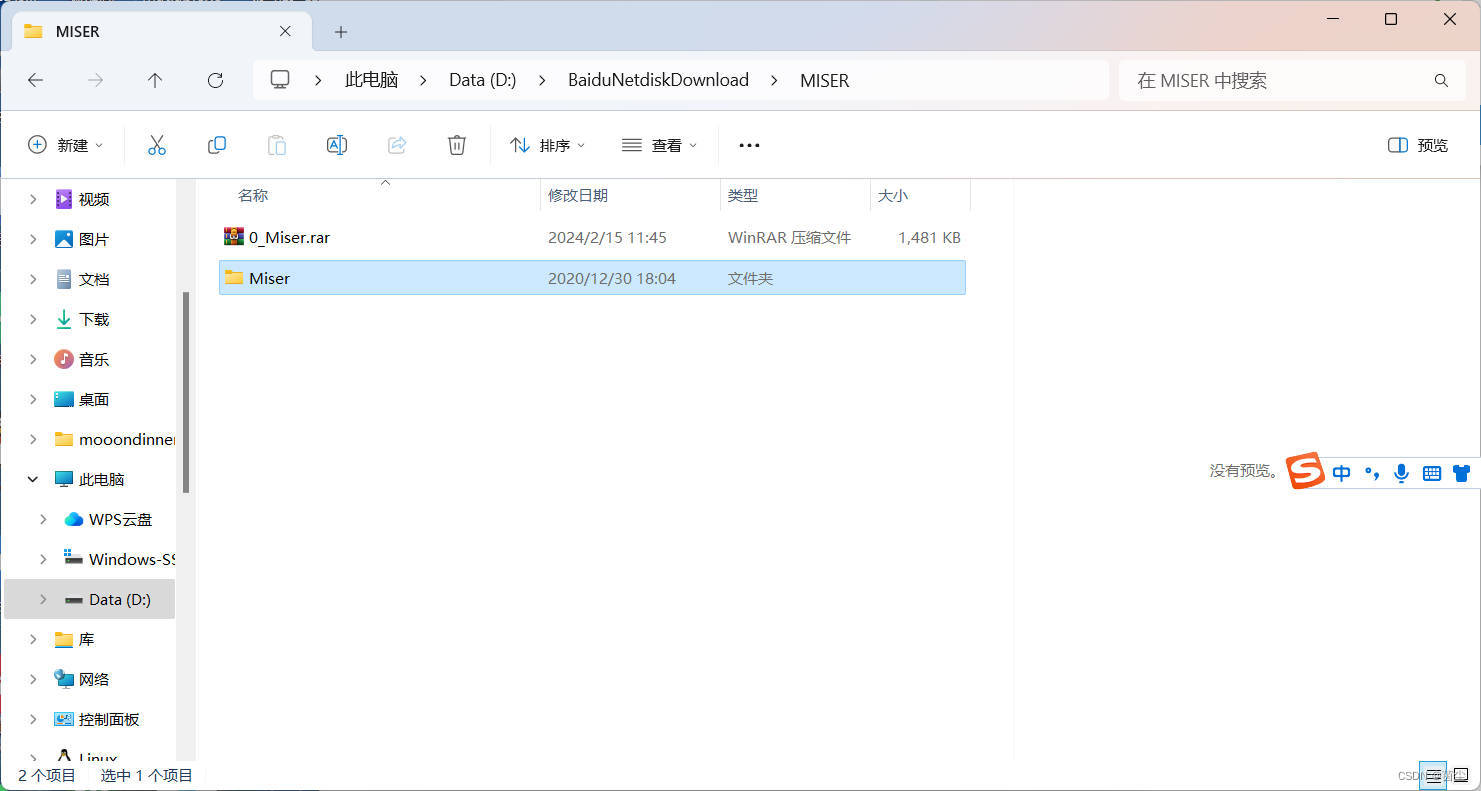
Task: Go up one folder with the up arrow
Action: [x=155, y=80]
